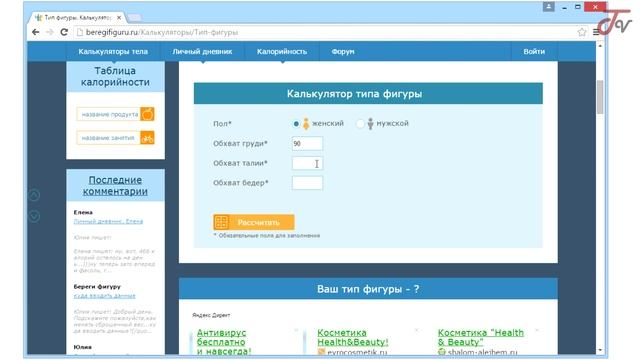Open Личный дневник menu
Viewport: 640px width, 360px height.
202,51
